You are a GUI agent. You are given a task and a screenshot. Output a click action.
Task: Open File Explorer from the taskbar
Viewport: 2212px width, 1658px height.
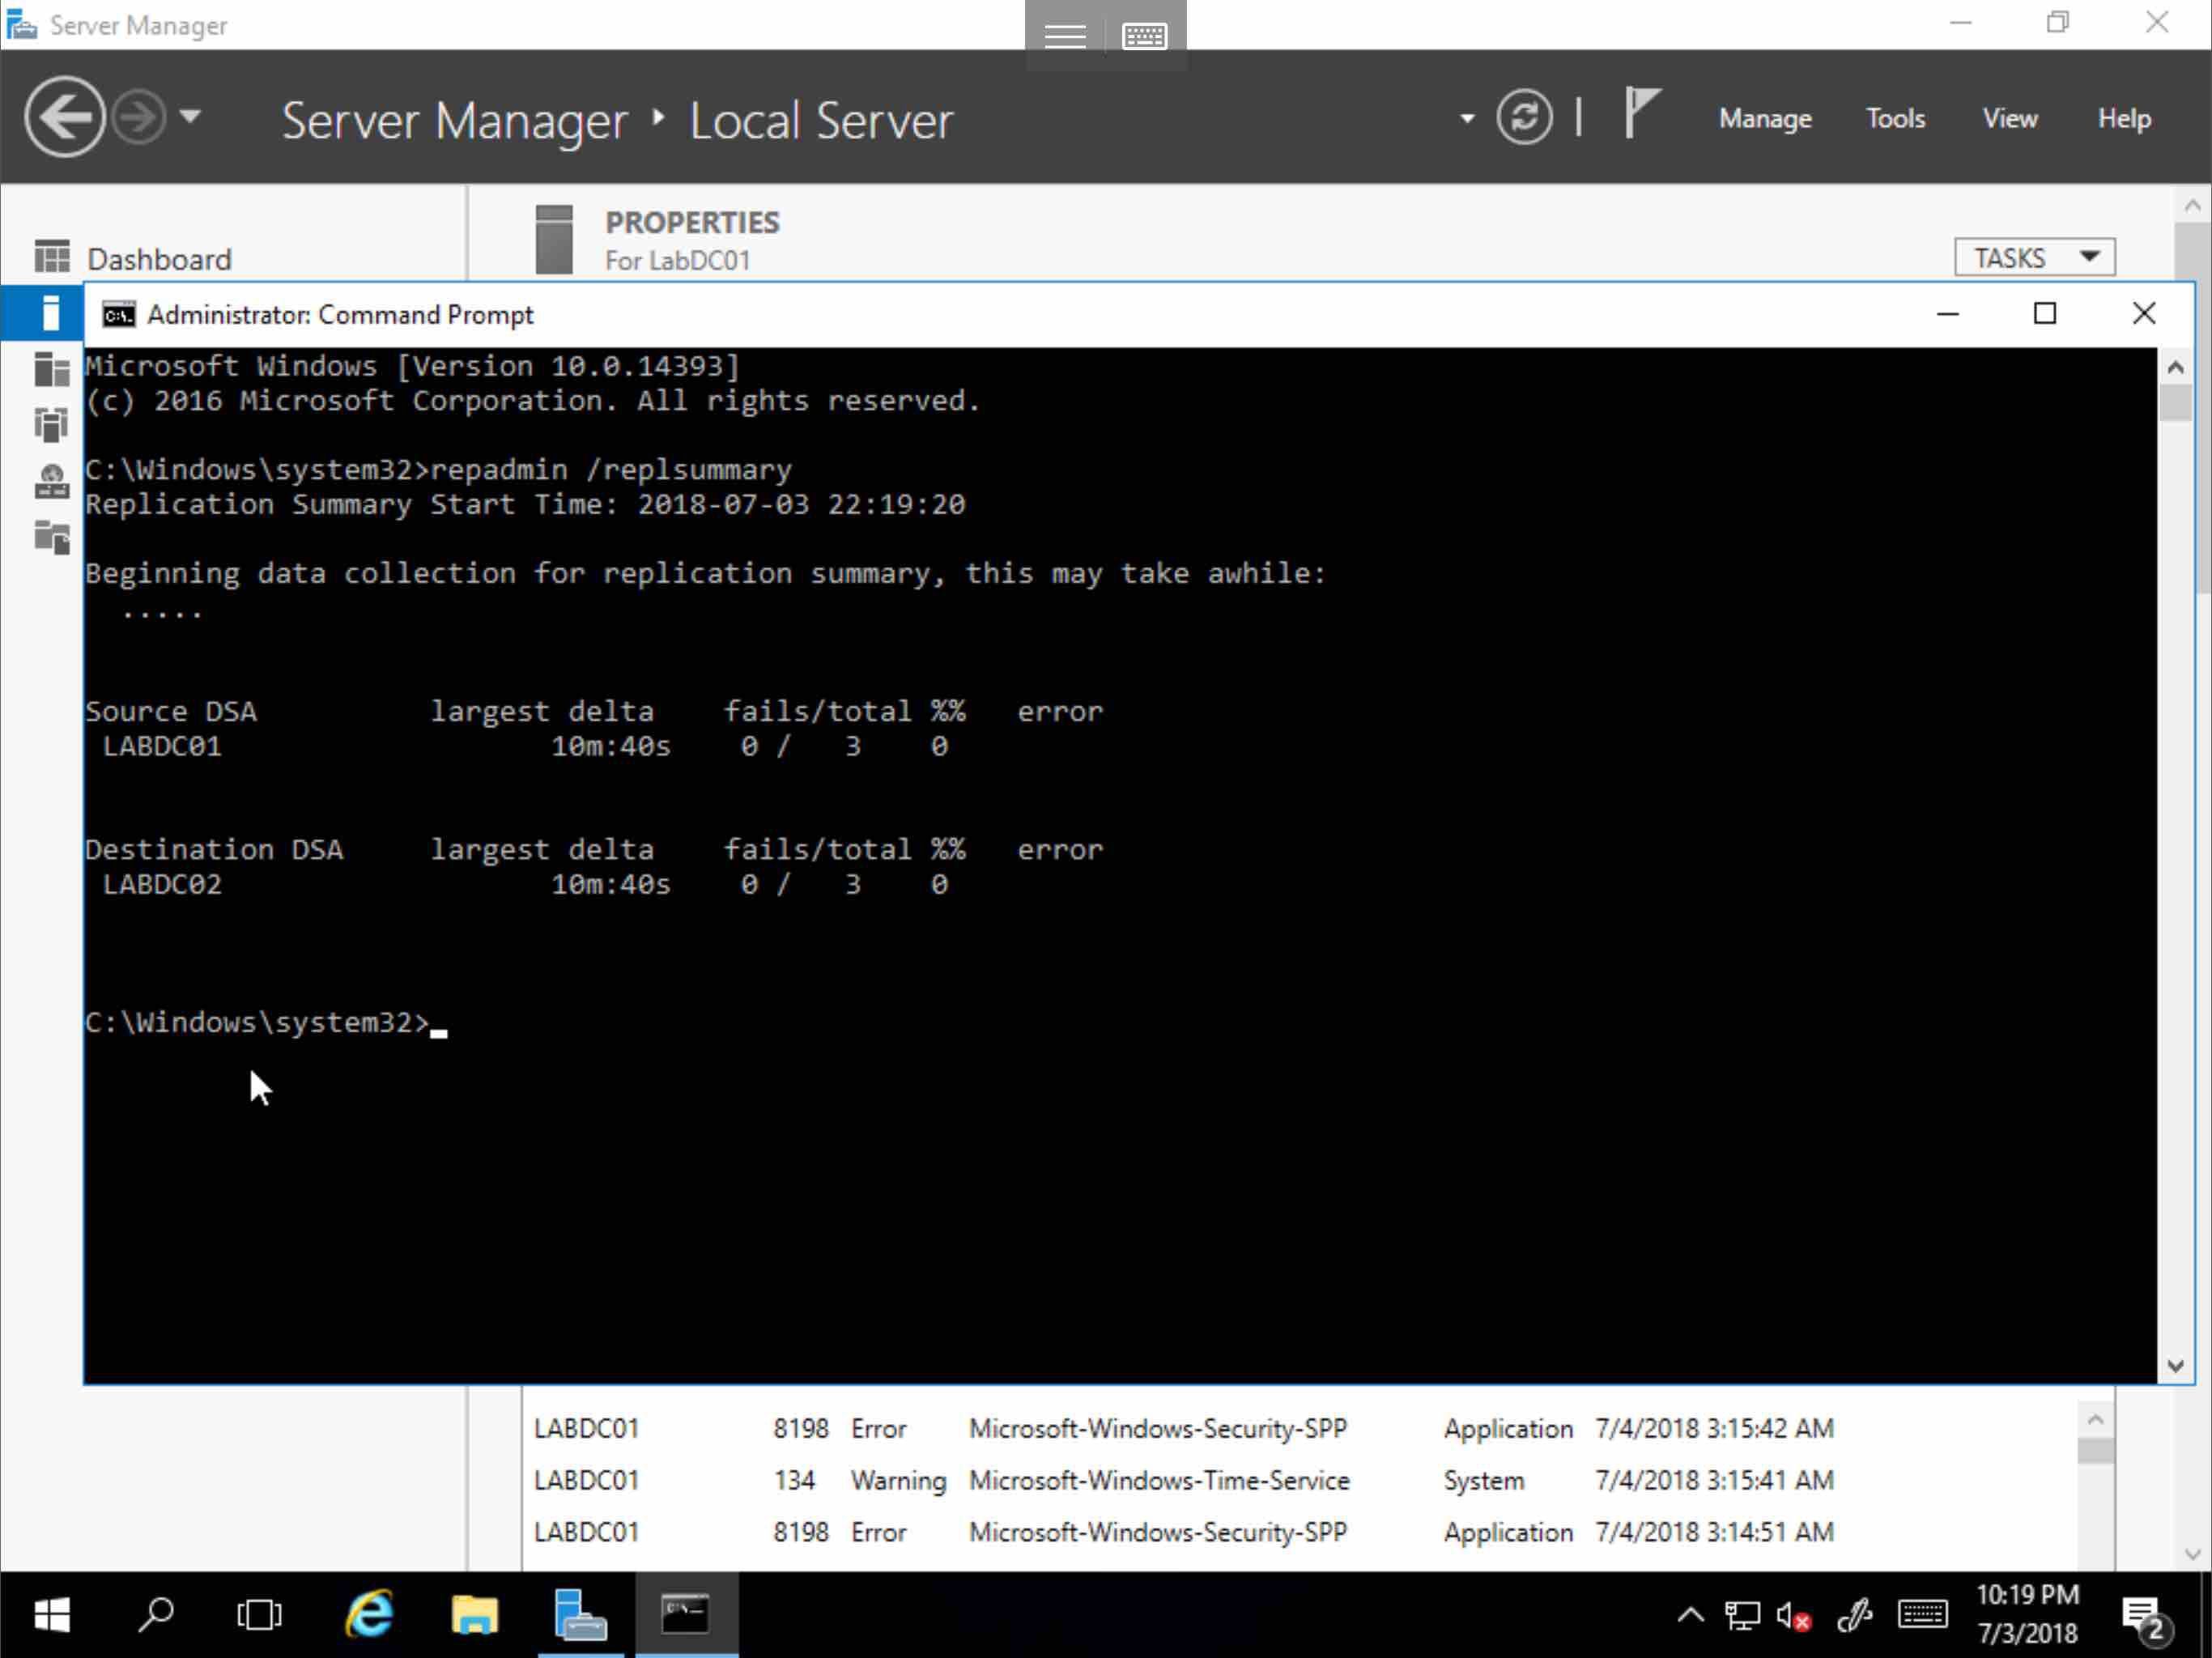(x=474, y=1615)
